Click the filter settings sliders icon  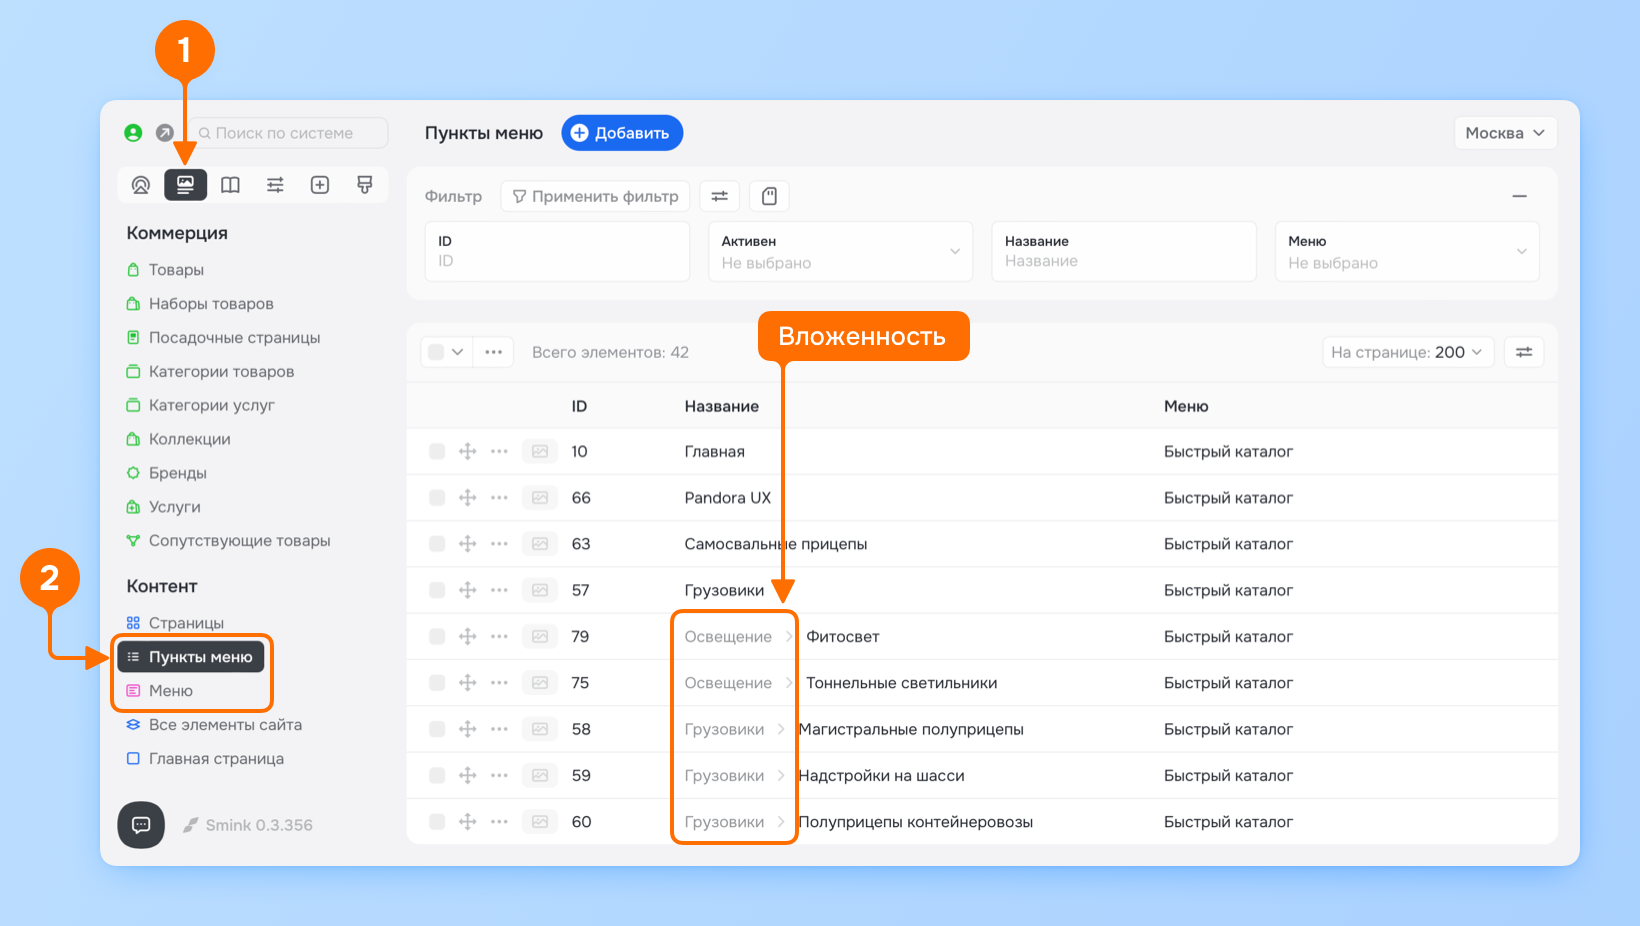(719, 196)
